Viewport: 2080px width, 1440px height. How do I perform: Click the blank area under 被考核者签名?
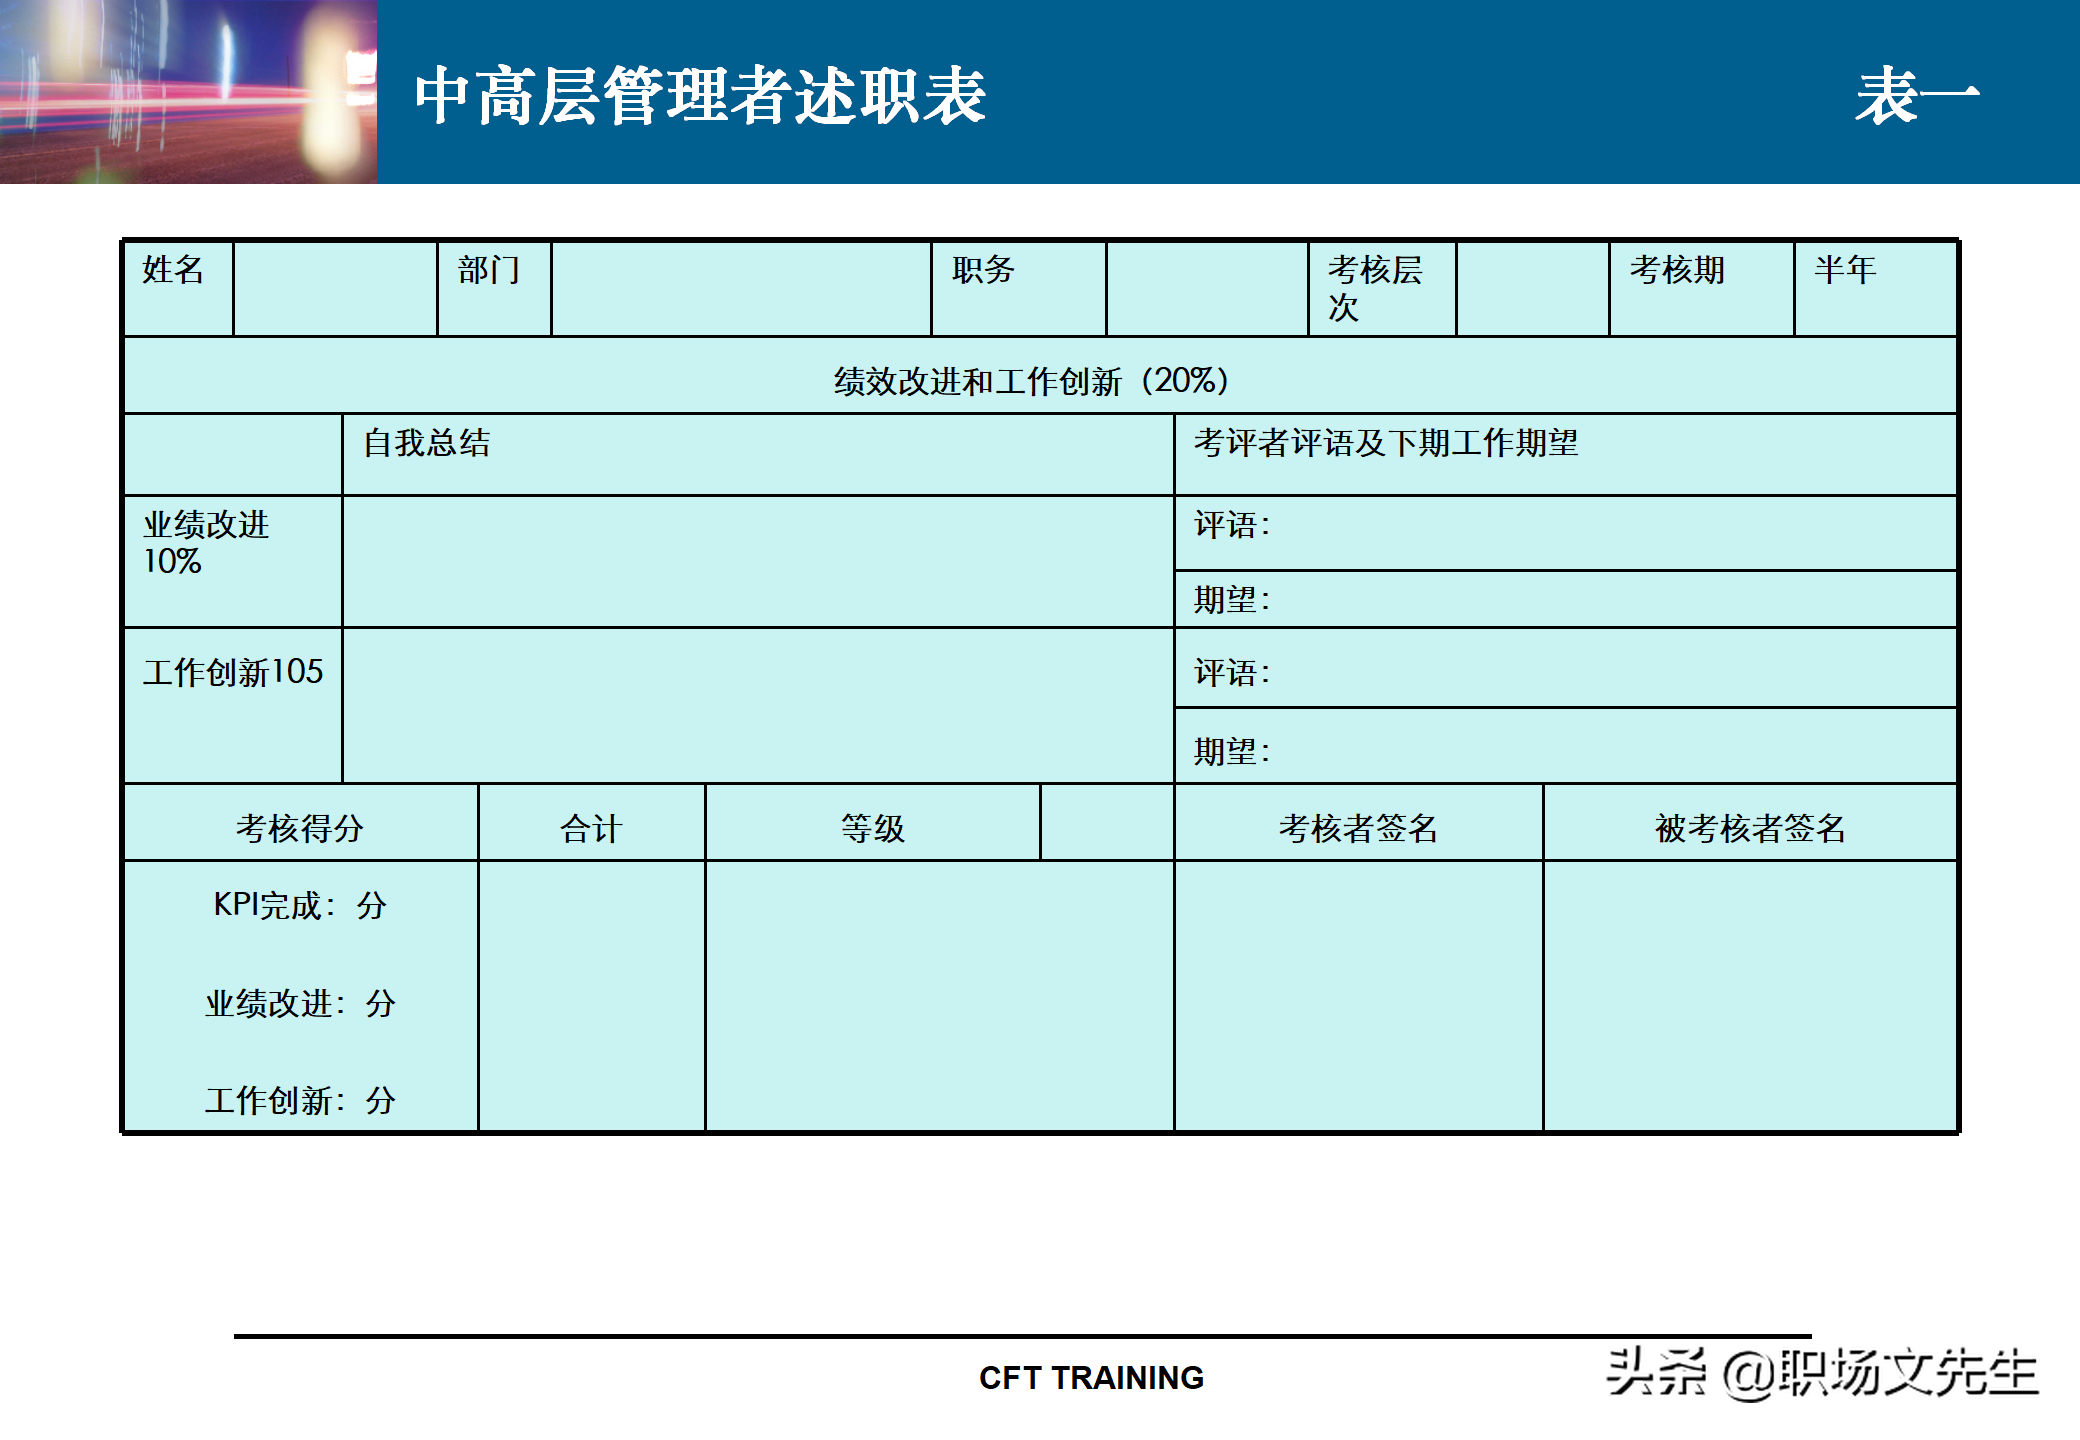click(1749, 995)
